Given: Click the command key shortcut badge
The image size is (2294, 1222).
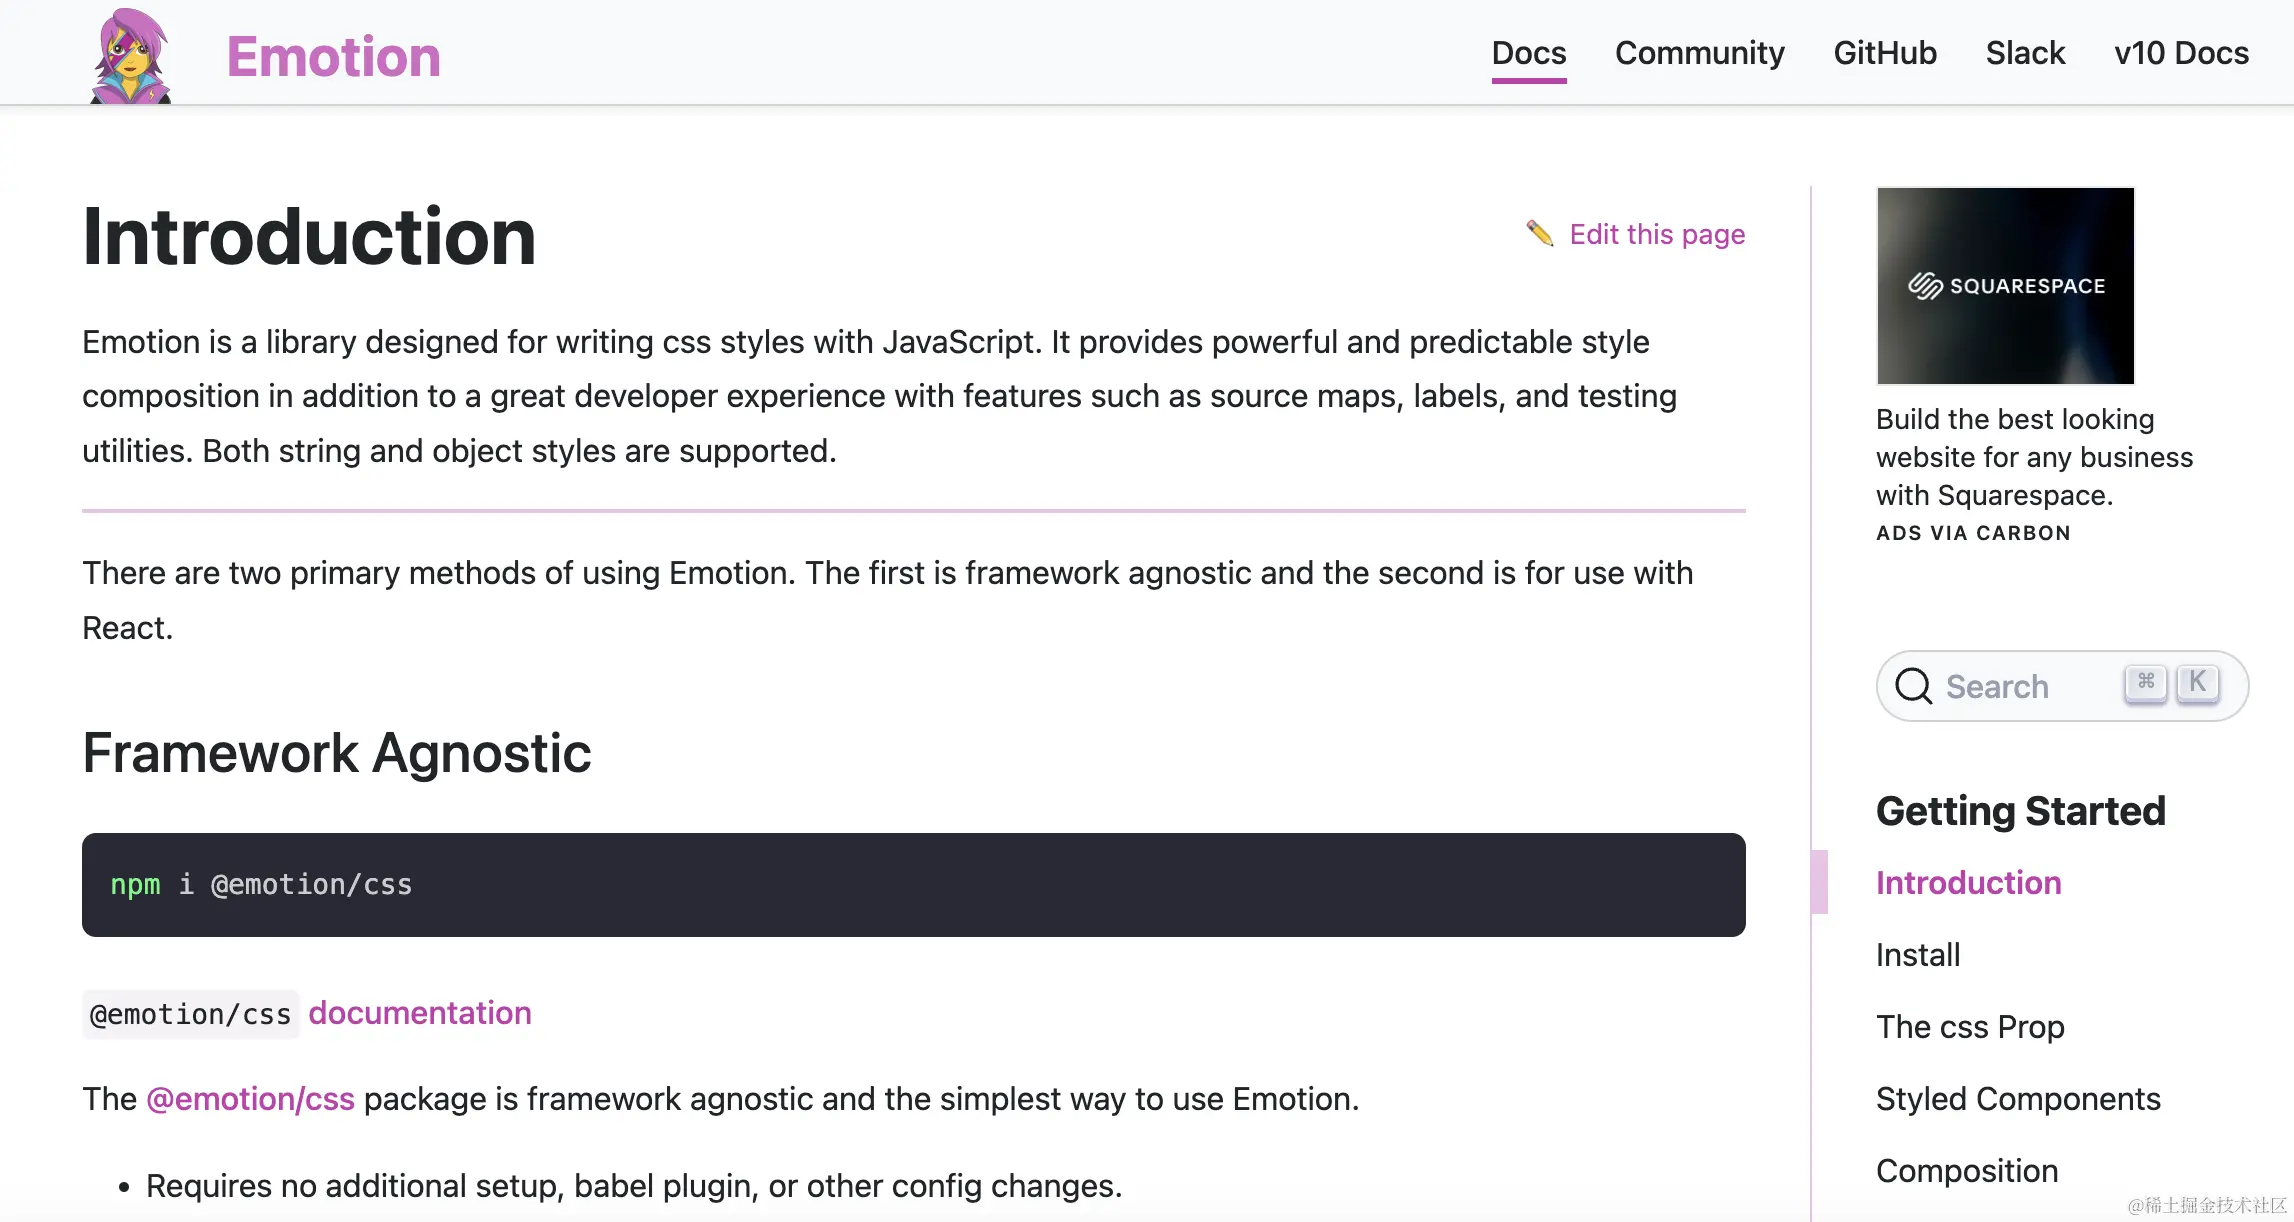Looking at the screenshot, I should (x=2145, y=683).
